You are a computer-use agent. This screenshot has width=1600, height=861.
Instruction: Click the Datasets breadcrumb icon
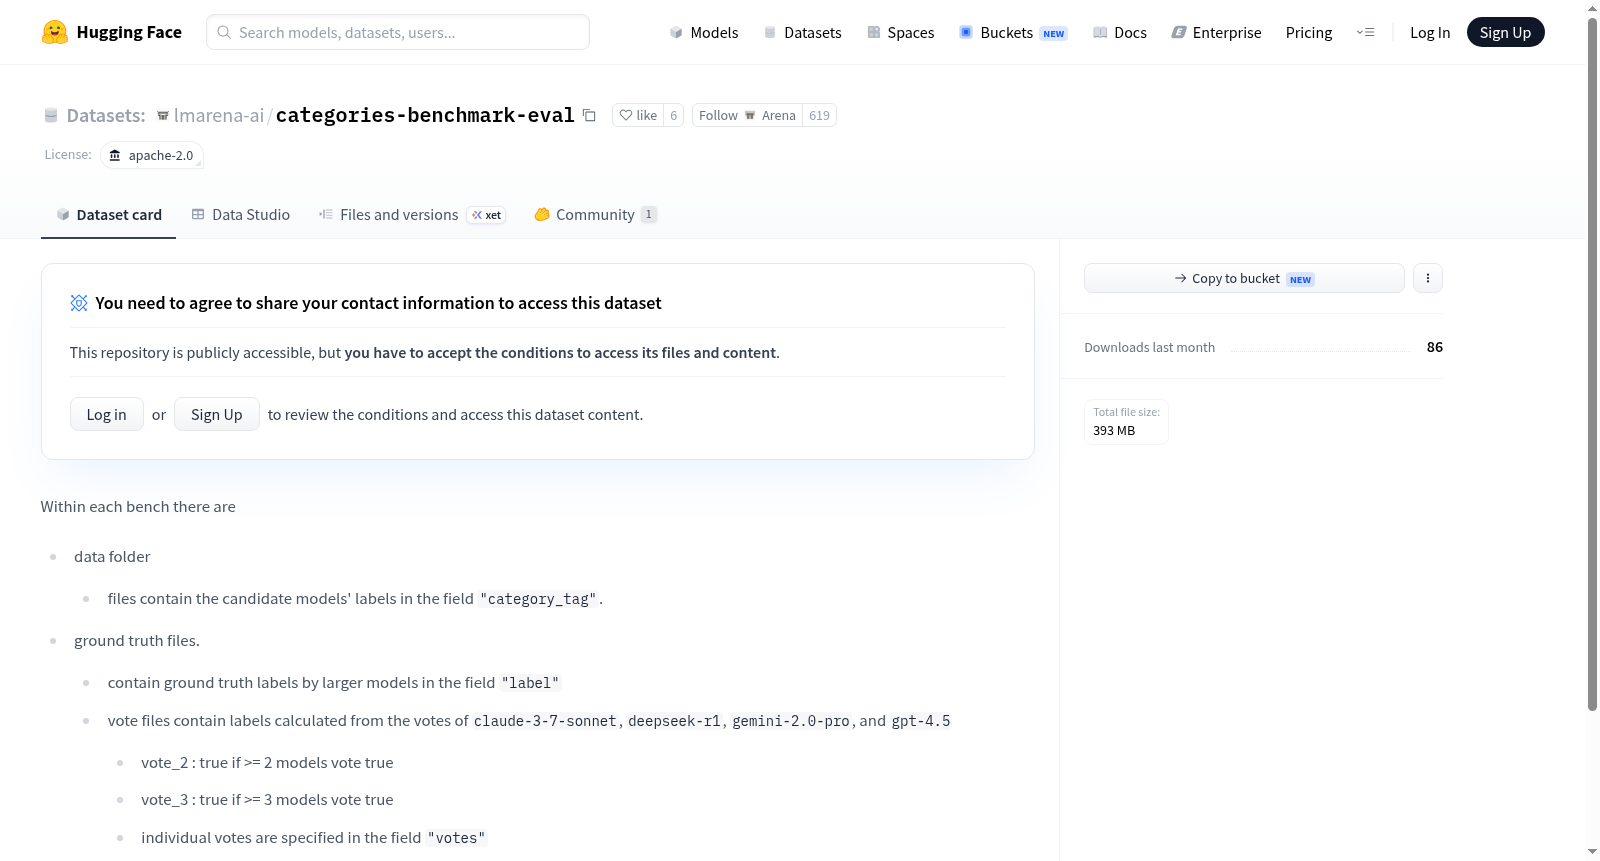51,116
